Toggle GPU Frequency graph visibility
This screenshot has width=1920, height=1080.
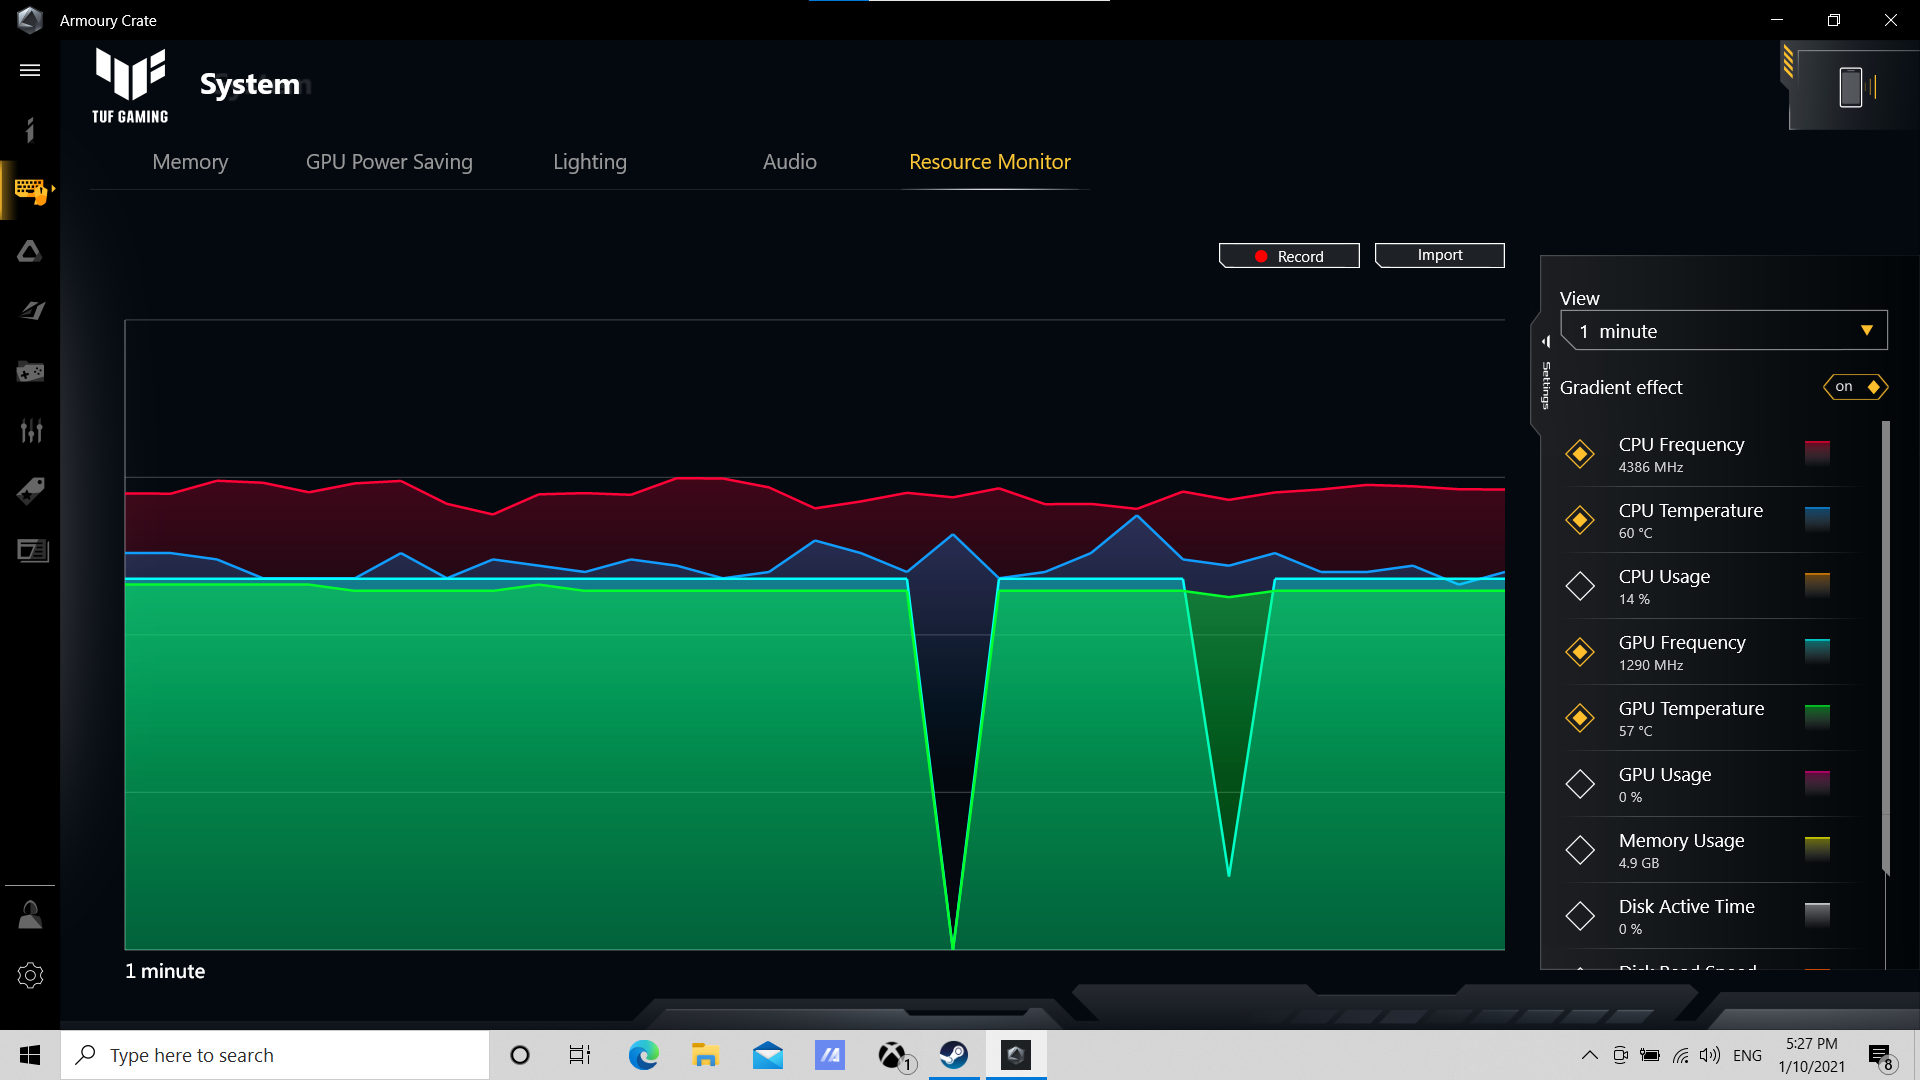point(1580,652)
